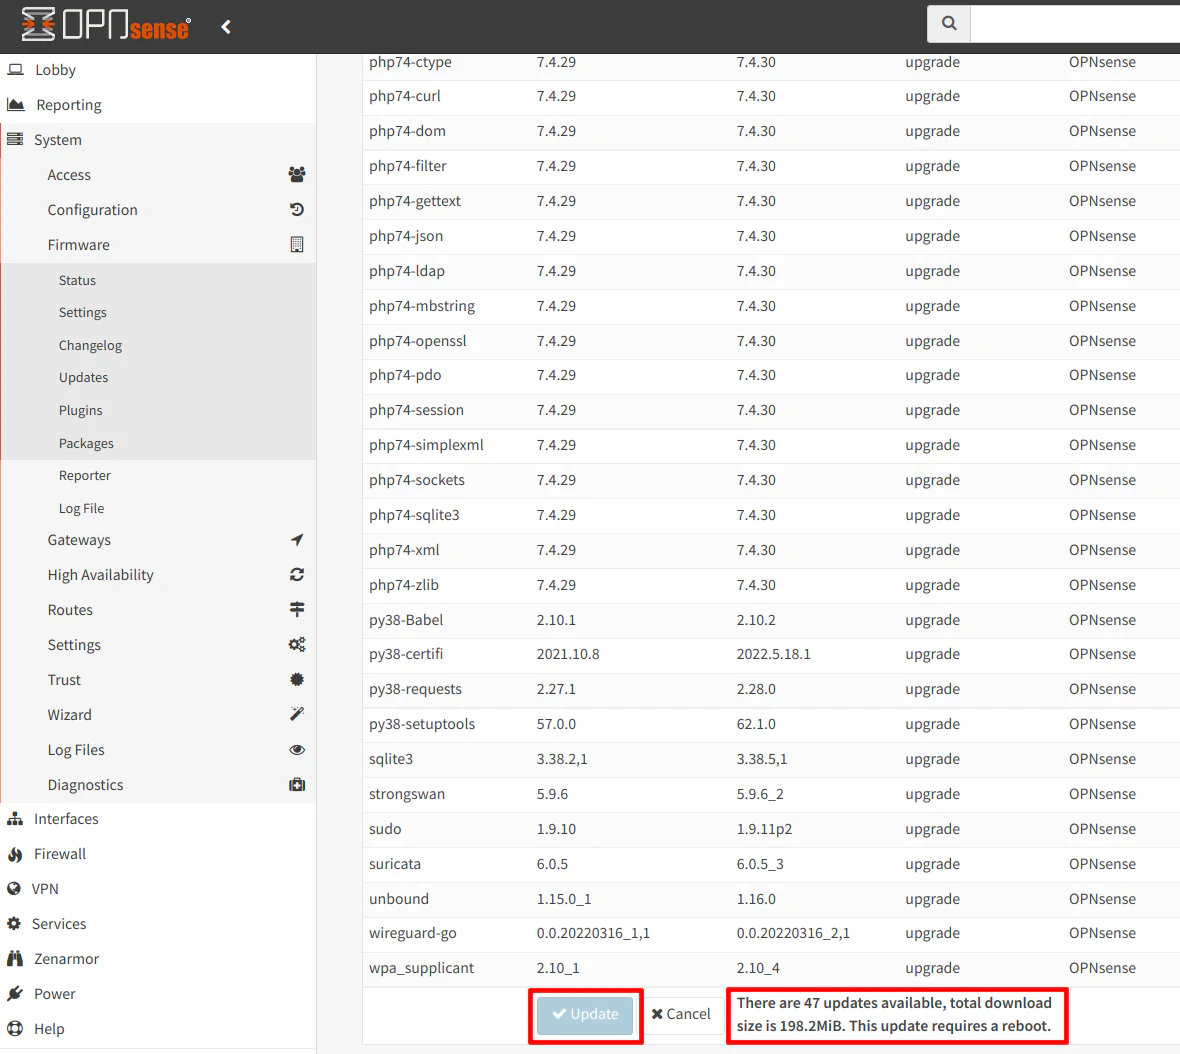1180x1054 pixels.
Task: Click the OPNsense logo
Action: click(x=105, y=25)
